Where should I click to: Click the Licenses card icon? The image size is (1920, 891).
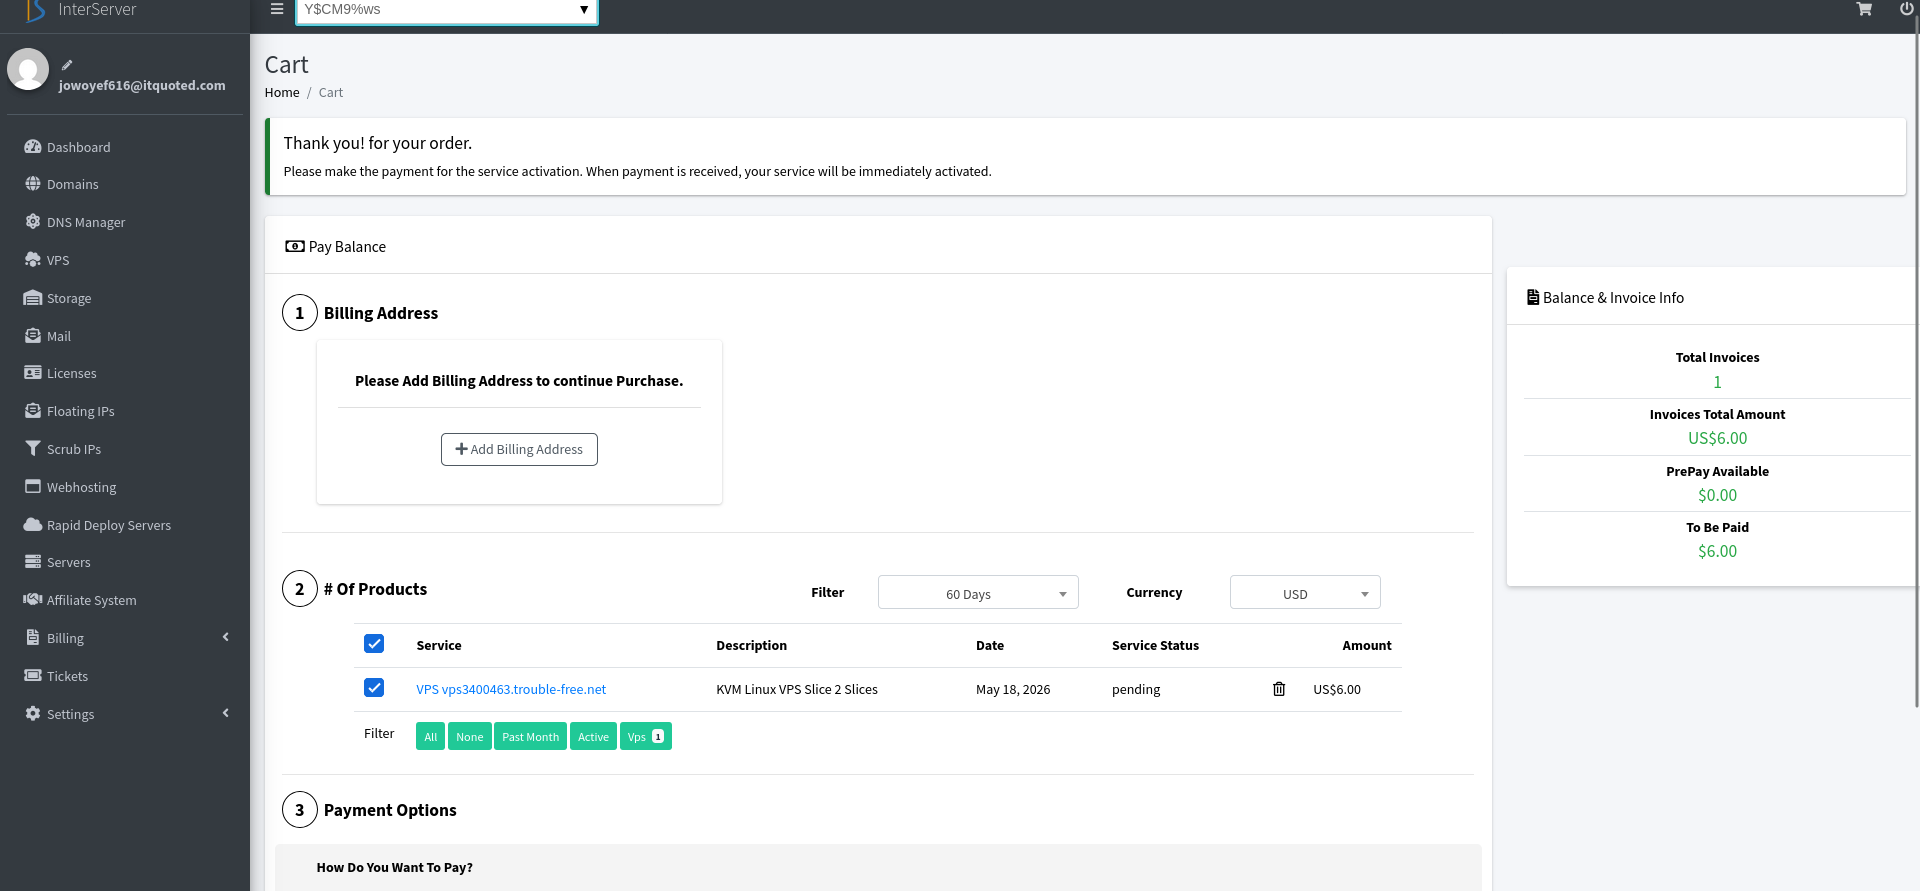click(33, 373)
